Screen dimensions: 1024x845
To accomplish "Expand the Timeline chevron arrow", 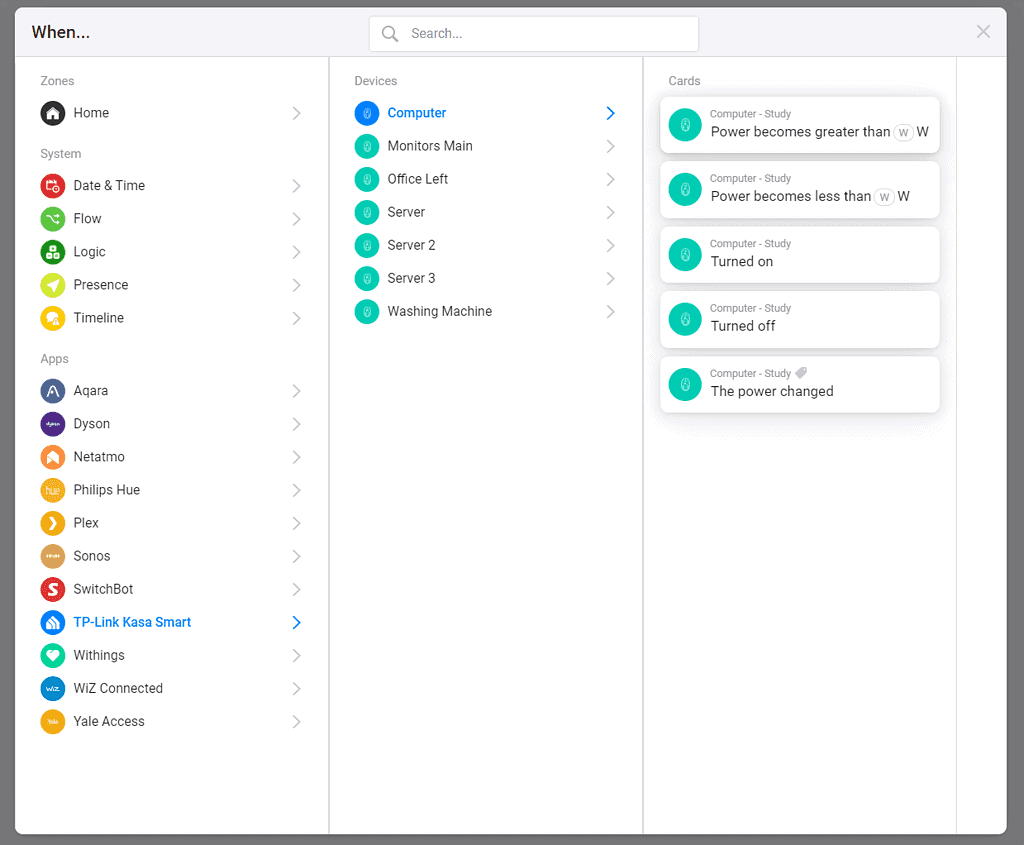I will tap(296, 318).
